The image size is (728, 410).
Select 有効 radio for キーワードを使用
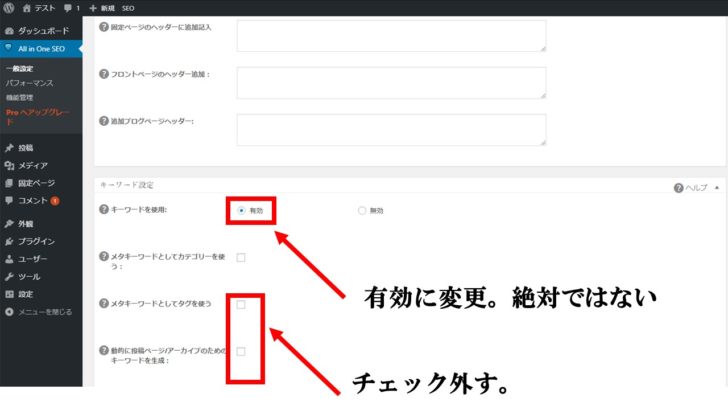(x=241, y=210)
